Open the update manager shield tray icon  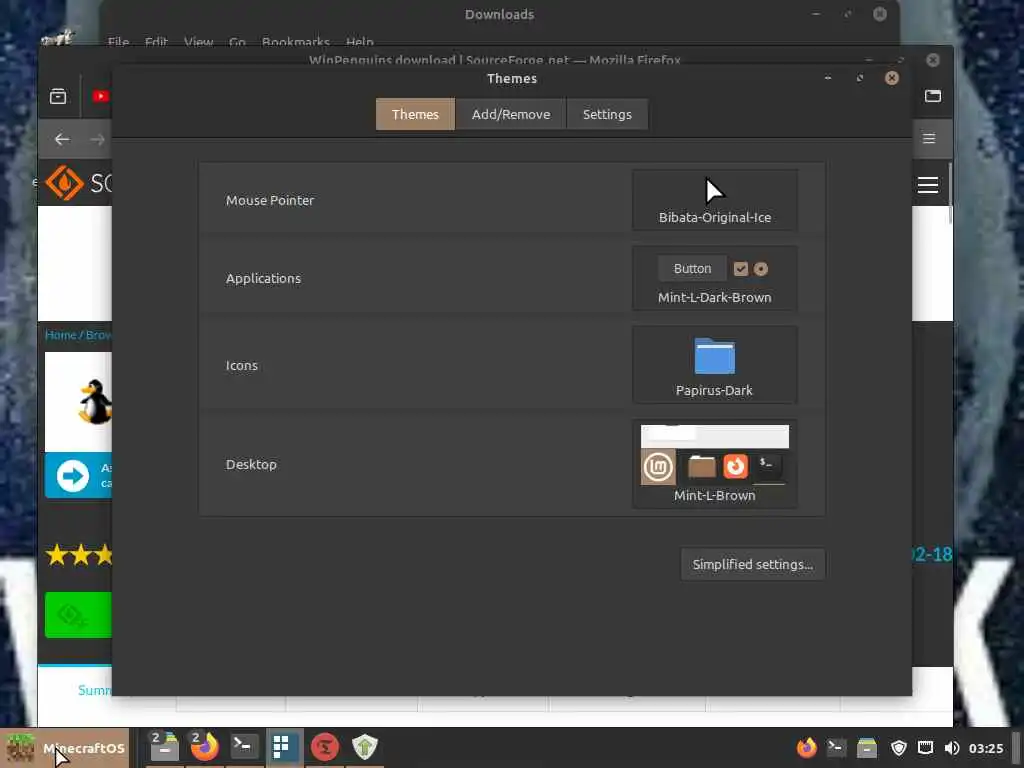[899, 748]
